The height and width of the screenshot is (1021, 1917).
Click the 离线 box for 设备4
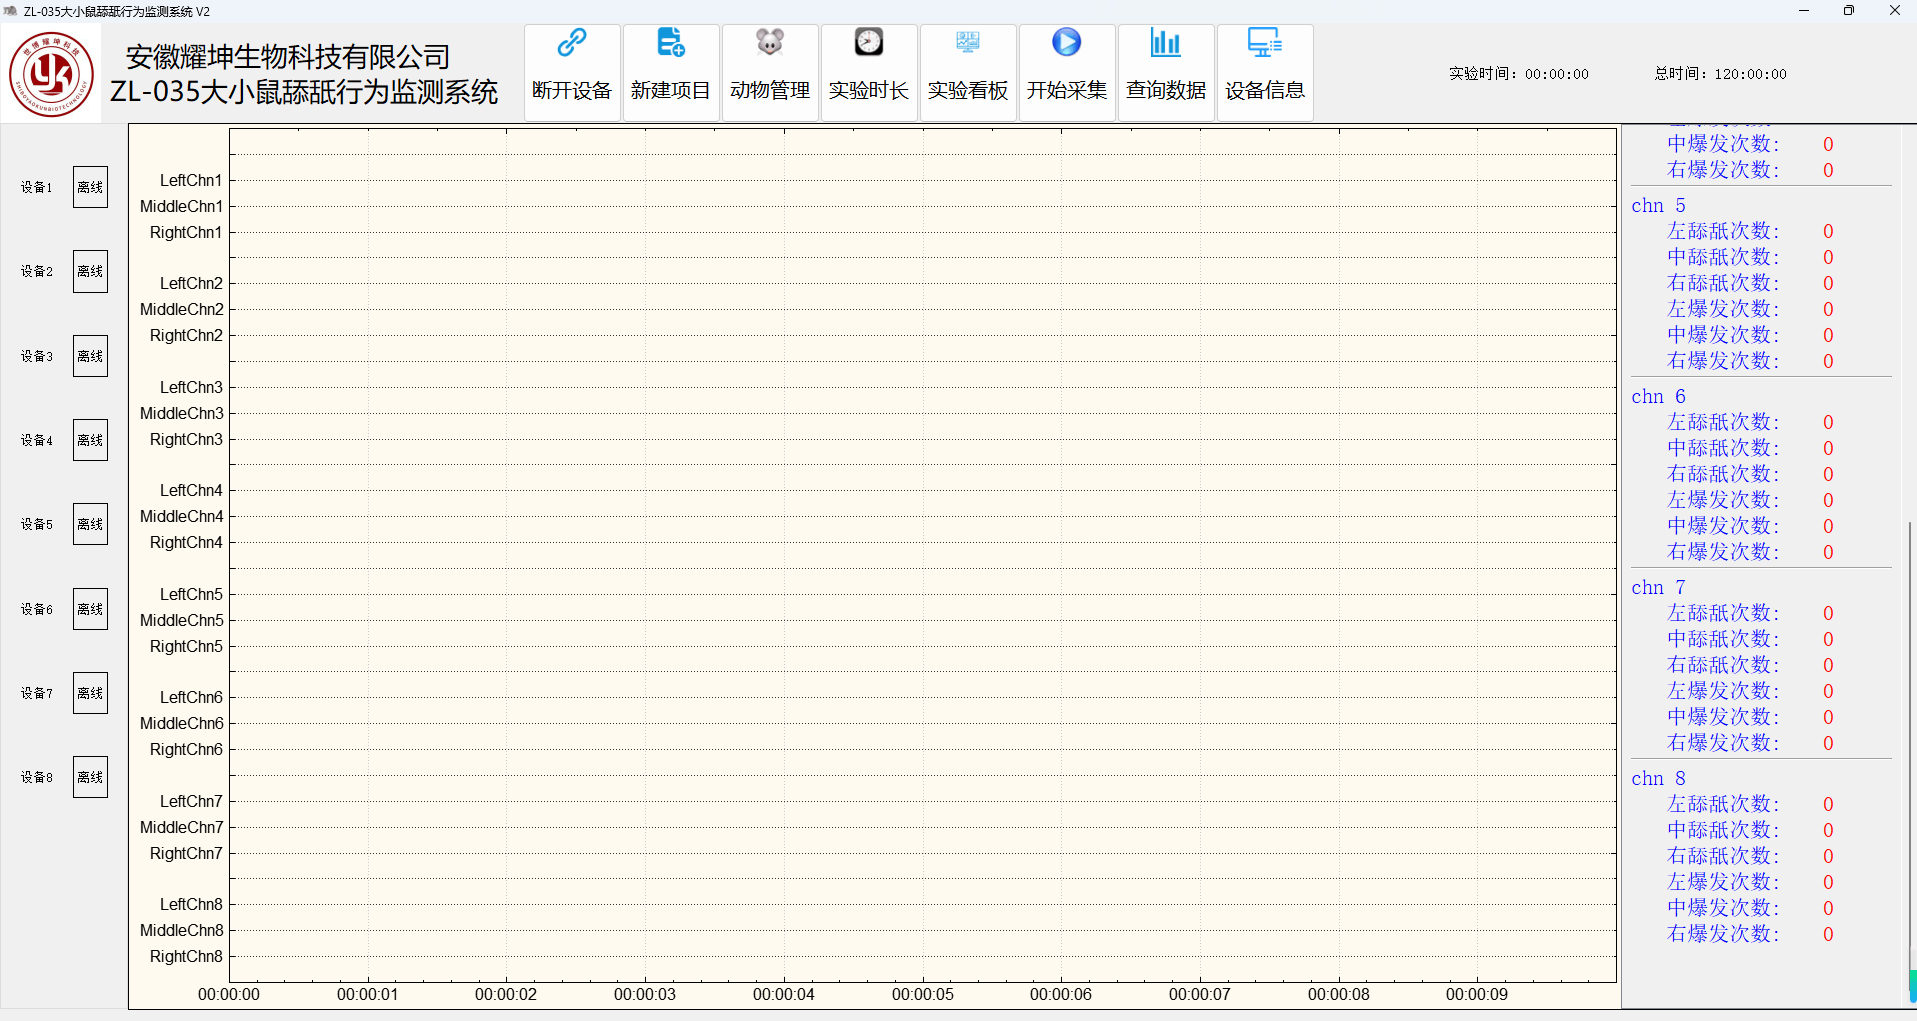90,440
